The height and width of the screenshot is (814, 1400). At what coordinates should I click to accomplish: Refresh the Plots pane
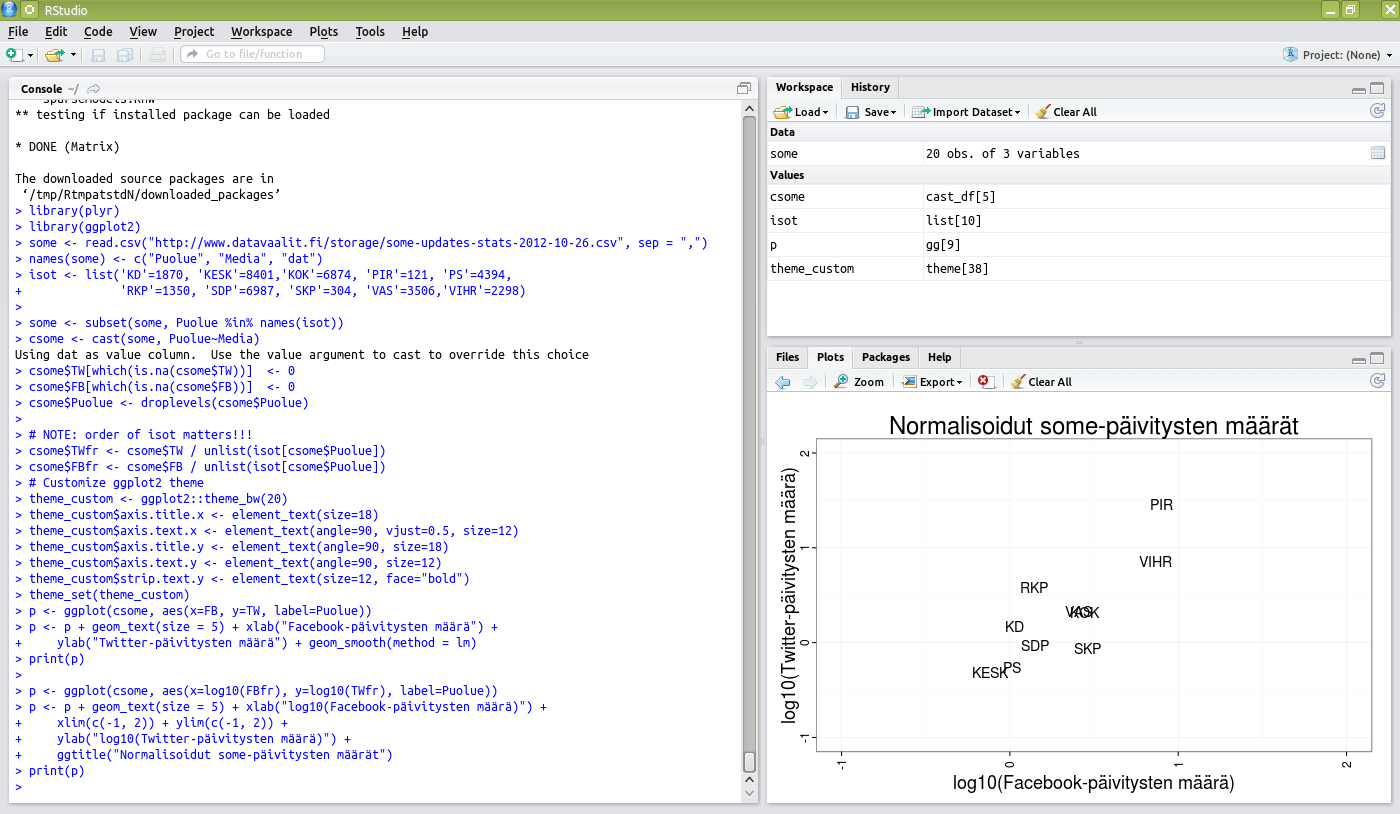click(x=1378, y=381)
